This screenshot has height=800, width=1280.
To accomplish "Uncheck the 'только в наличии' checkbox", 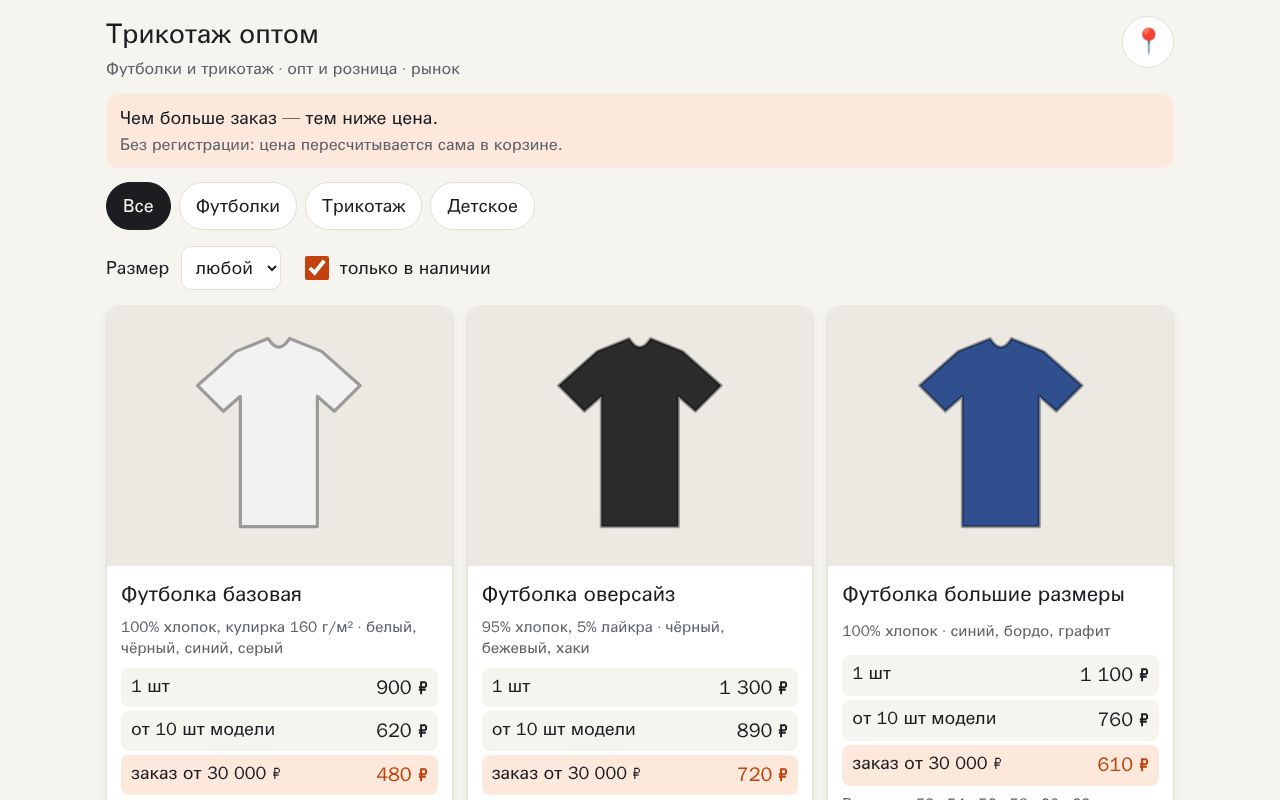I will (x=317, y=268).
